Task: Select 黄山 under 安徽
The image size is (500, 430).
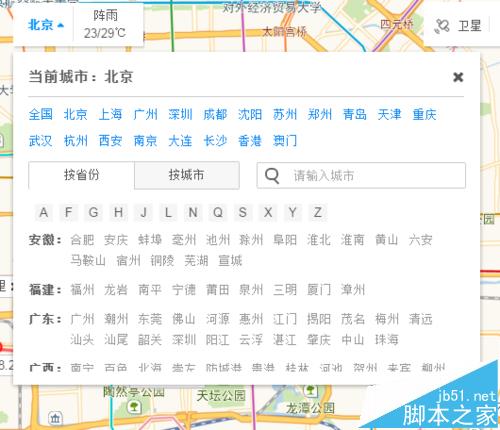Action: click(387, 240)
